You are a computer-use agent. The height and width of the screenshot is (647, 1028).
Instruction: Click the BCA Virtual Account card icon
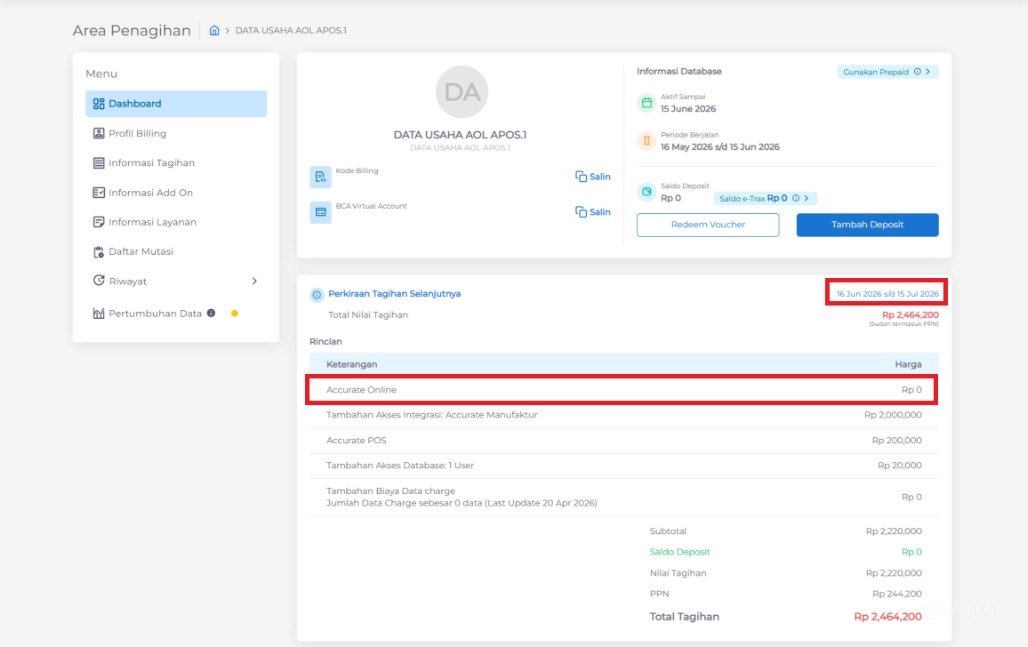pos(321,212)
